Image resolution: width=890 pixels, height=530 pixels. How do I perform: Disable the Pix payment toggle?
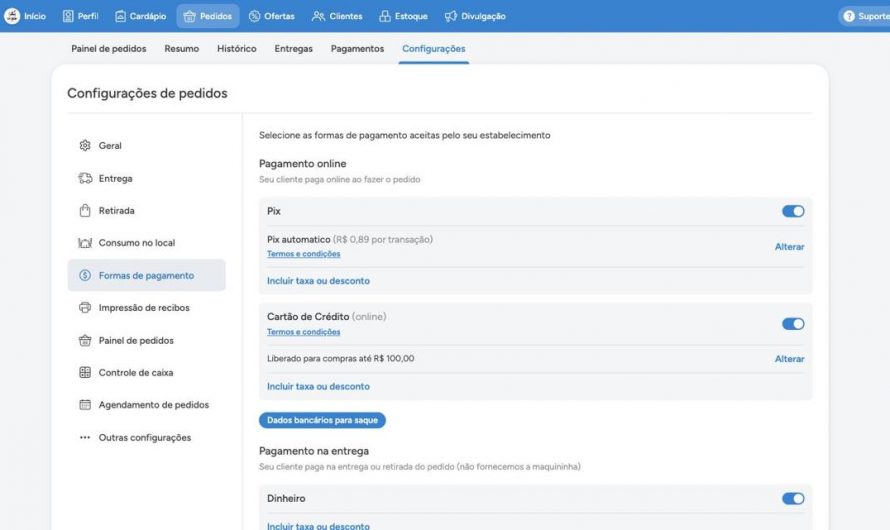tap(793, 211)
